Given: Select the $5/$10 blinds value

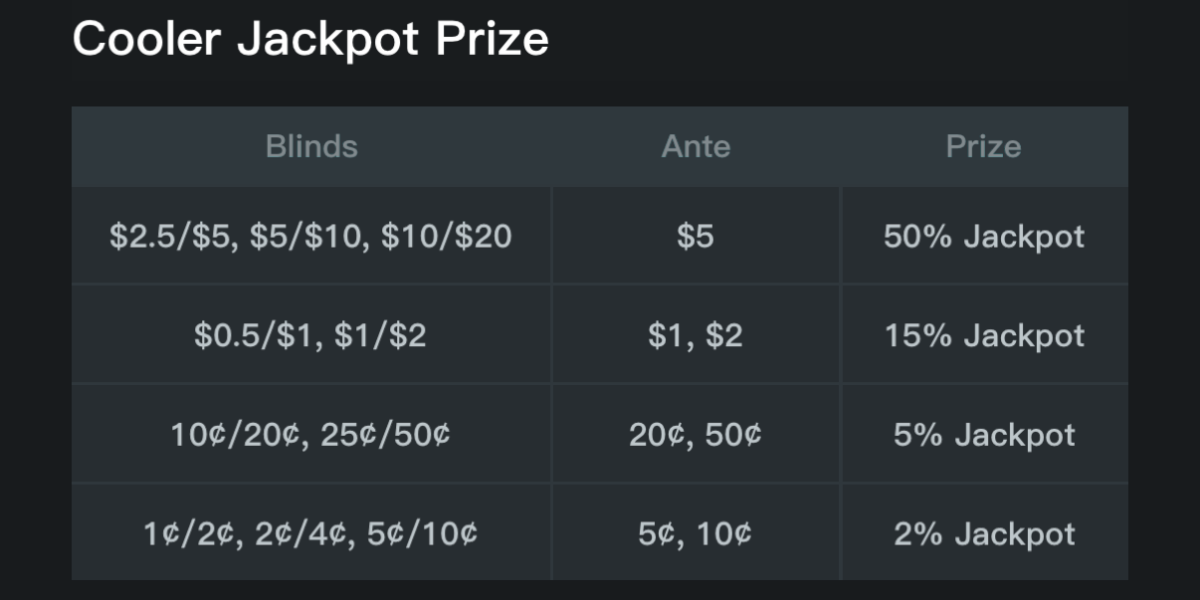Looking at the screenshot, I should (305, 236).
